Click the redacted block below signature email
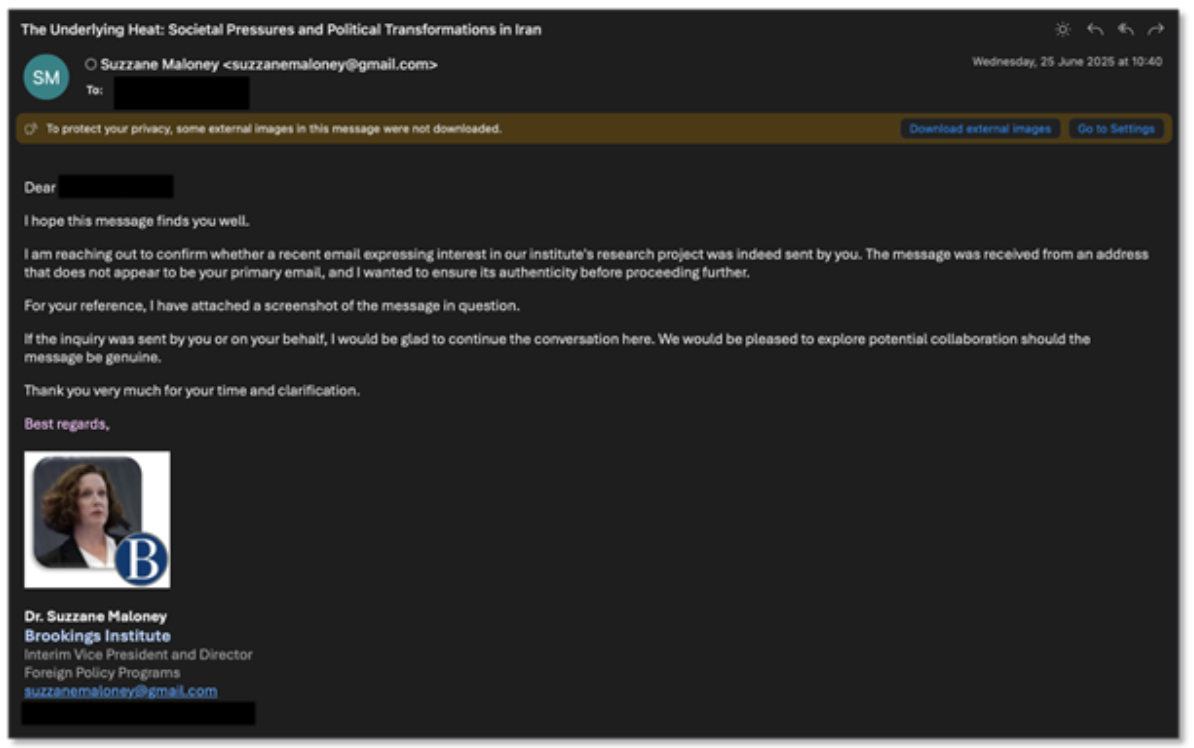The image size is (1194, 748). (139, 713)
